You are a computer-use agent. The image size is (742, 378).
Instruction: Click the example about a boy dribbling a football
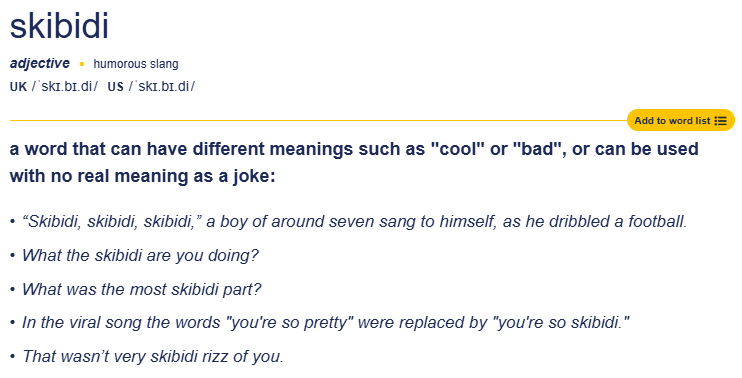354,221
